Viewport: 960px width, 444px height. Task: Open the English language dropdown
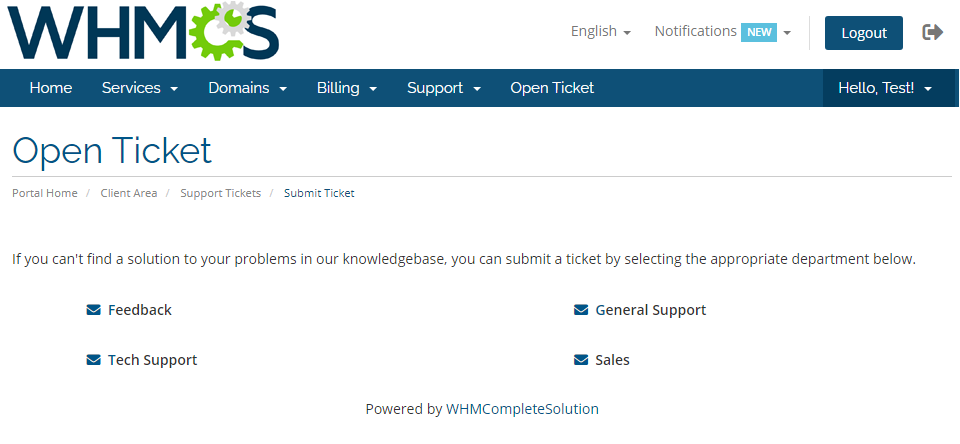(x=601, y=31)
